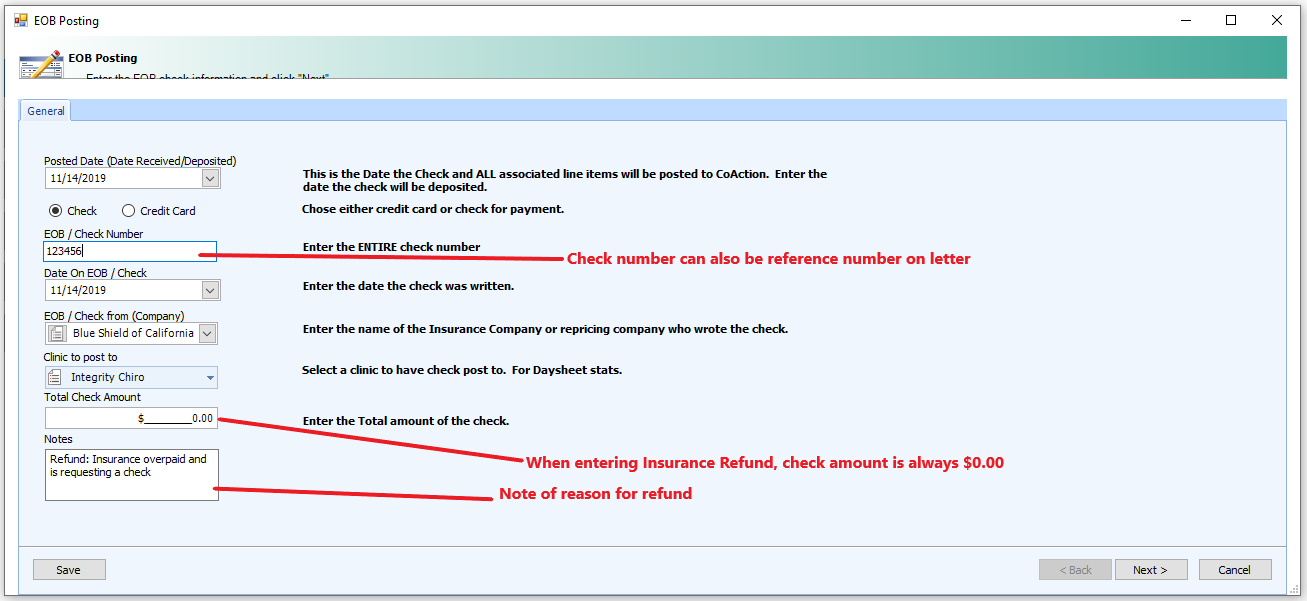This screenshot has height=601, width=1307.
Task: Click the Cancel button
Action: [1235, 570]
